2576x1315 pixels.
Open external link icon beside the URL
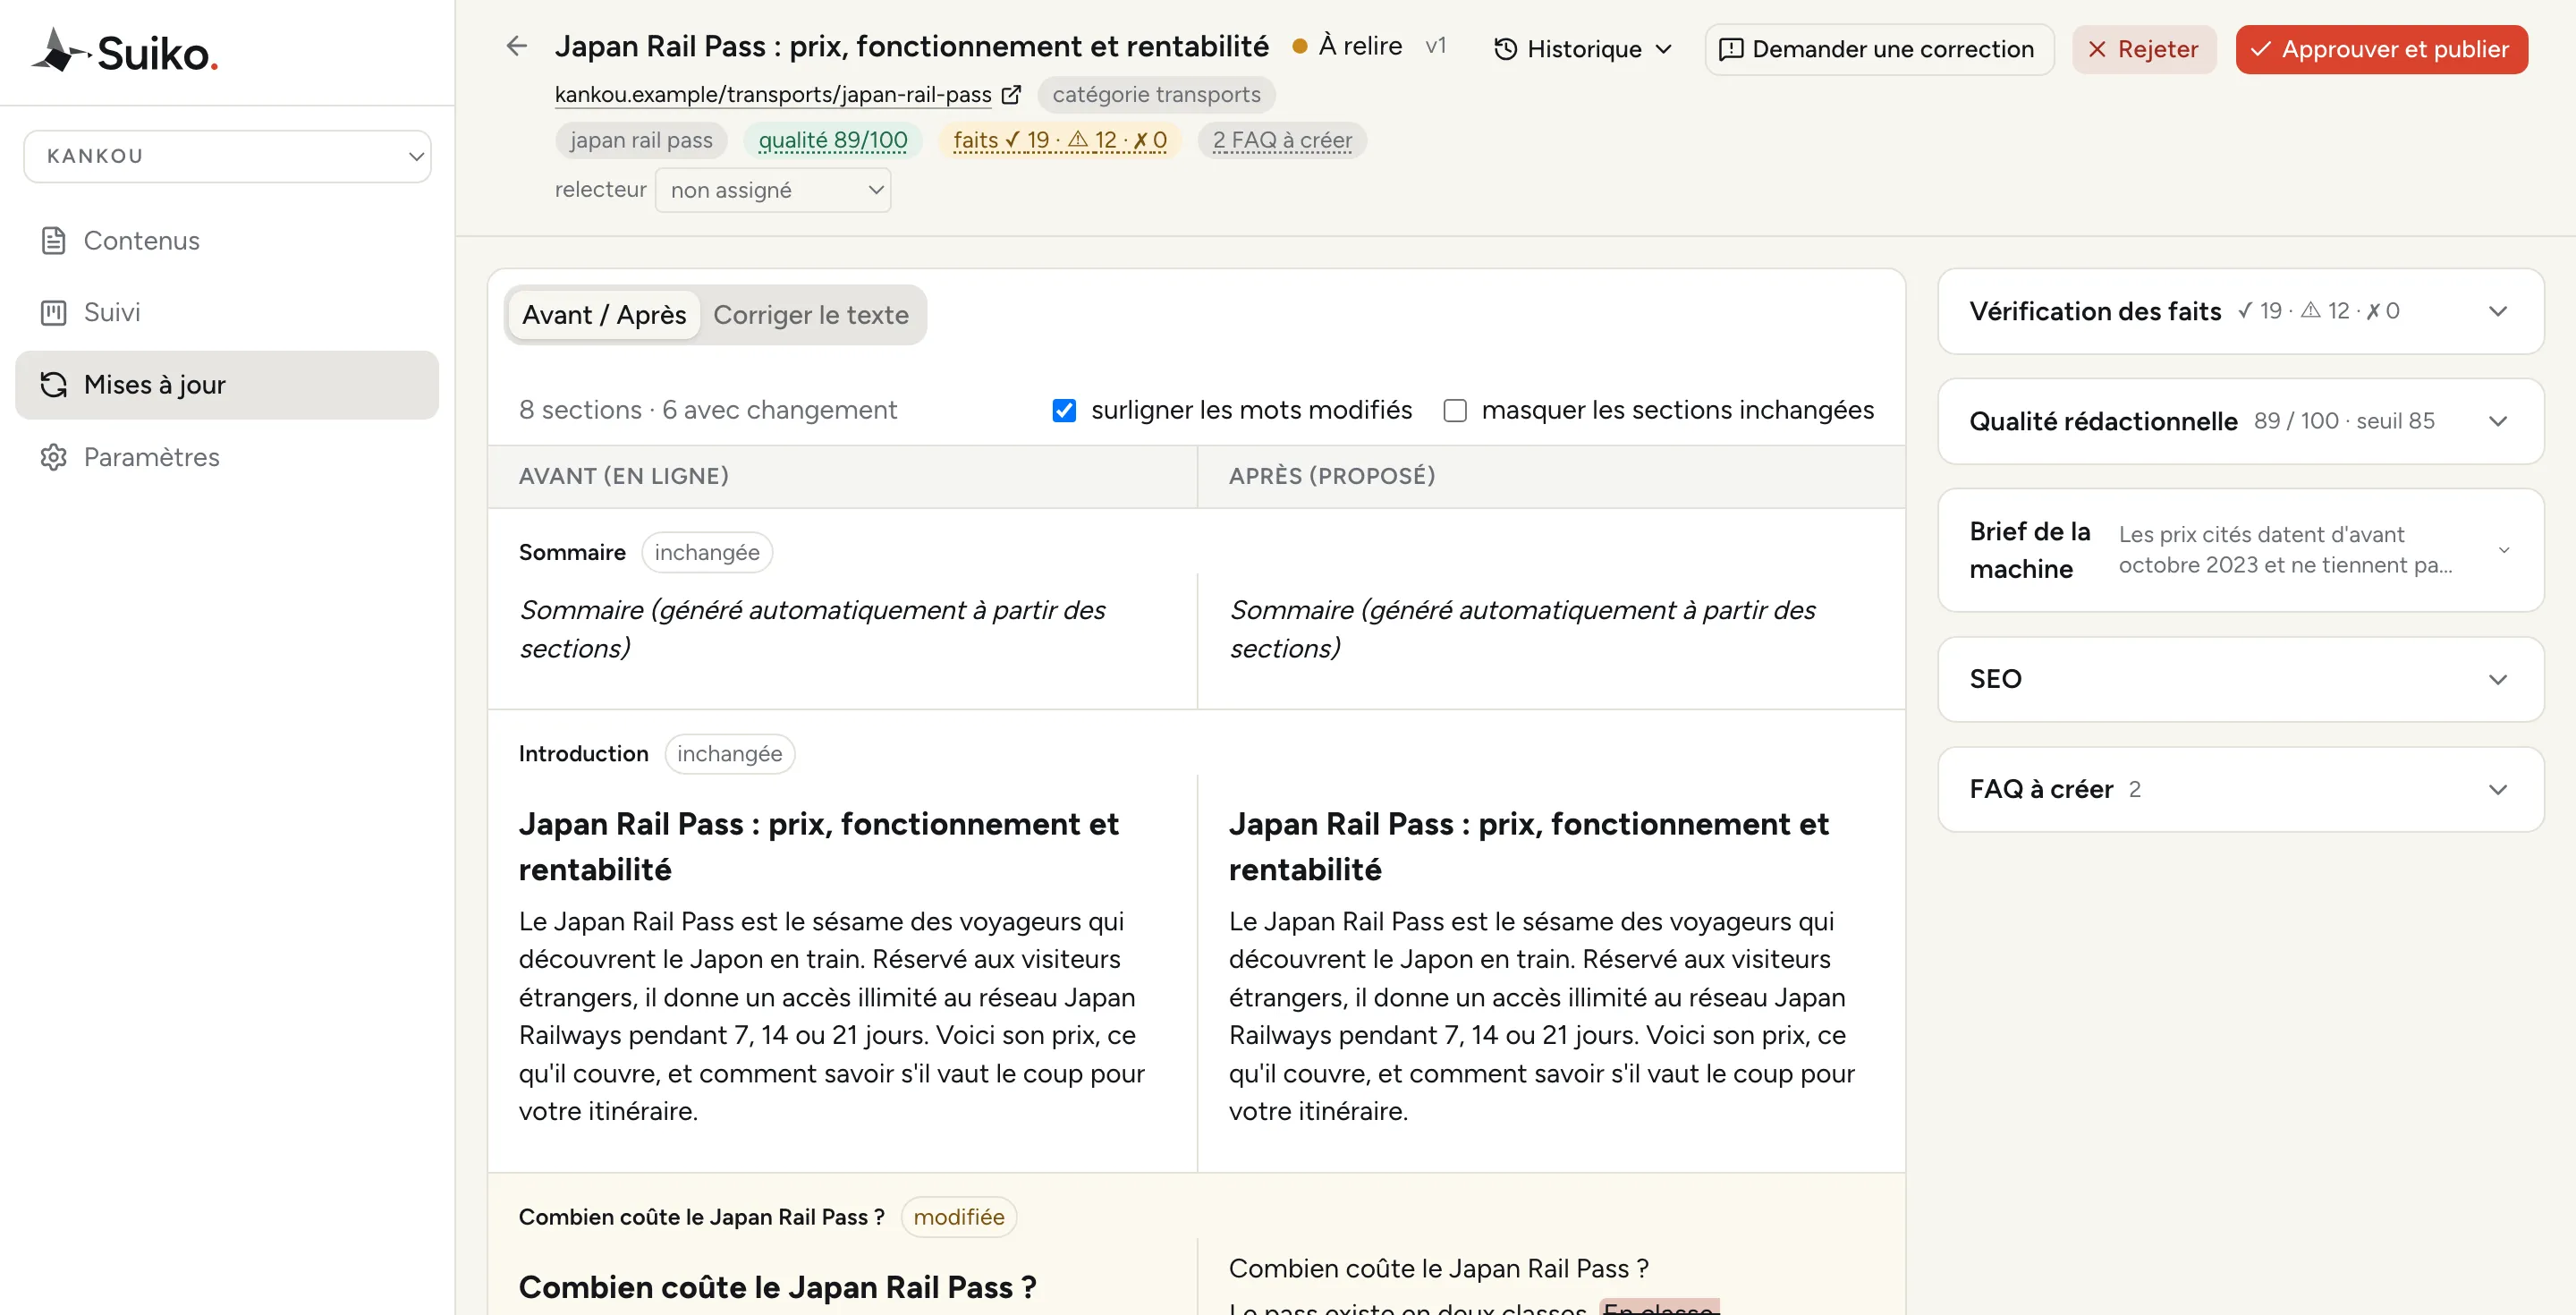click(x=1011, y=94)
